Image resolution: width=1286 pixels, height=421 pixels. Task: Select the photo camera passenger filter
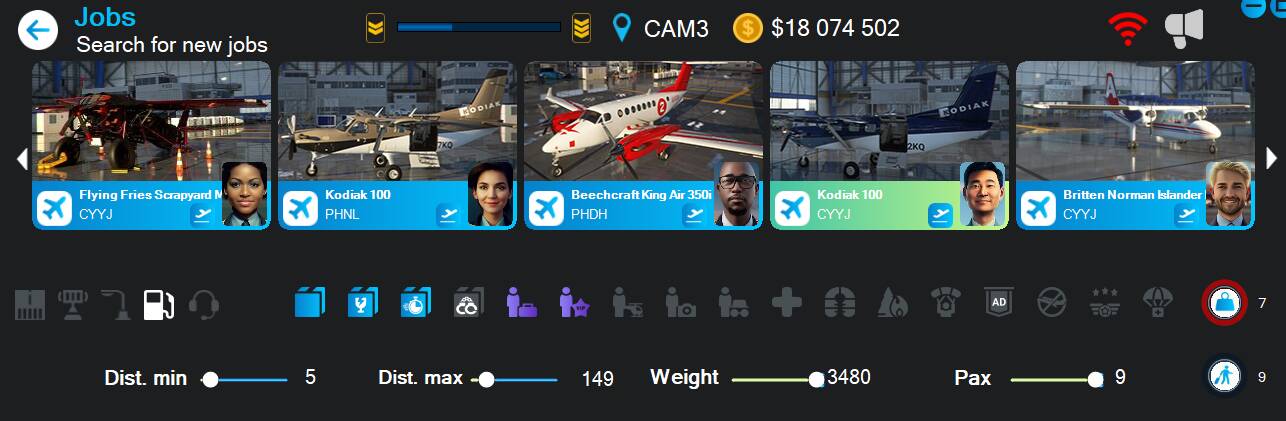[x=680, y=302]
